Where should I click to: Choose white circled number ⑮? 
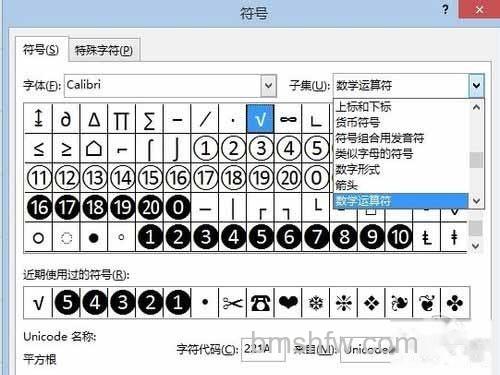tap(149, 178)
